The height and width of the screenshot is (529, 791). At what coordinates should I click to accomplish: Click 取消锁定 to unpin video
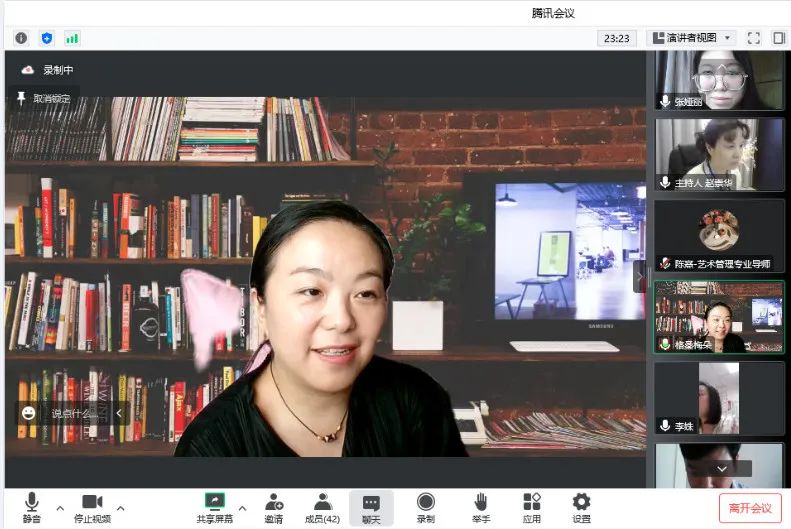point(44,98)
